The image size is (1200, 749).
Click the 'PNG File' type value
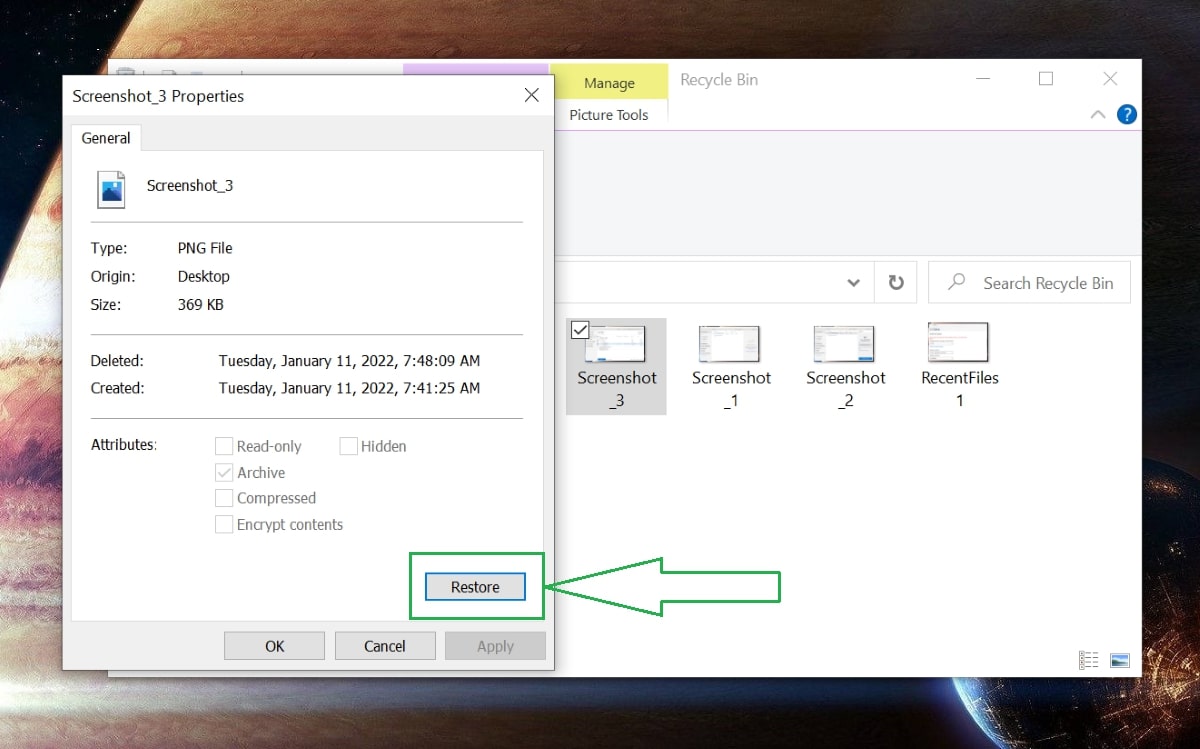(x=205, y=248)
